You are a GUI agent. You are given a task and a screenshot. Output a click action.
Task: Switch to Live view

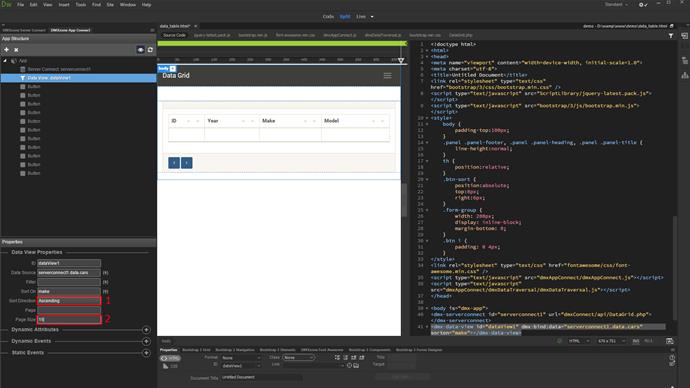click(361, 17)
